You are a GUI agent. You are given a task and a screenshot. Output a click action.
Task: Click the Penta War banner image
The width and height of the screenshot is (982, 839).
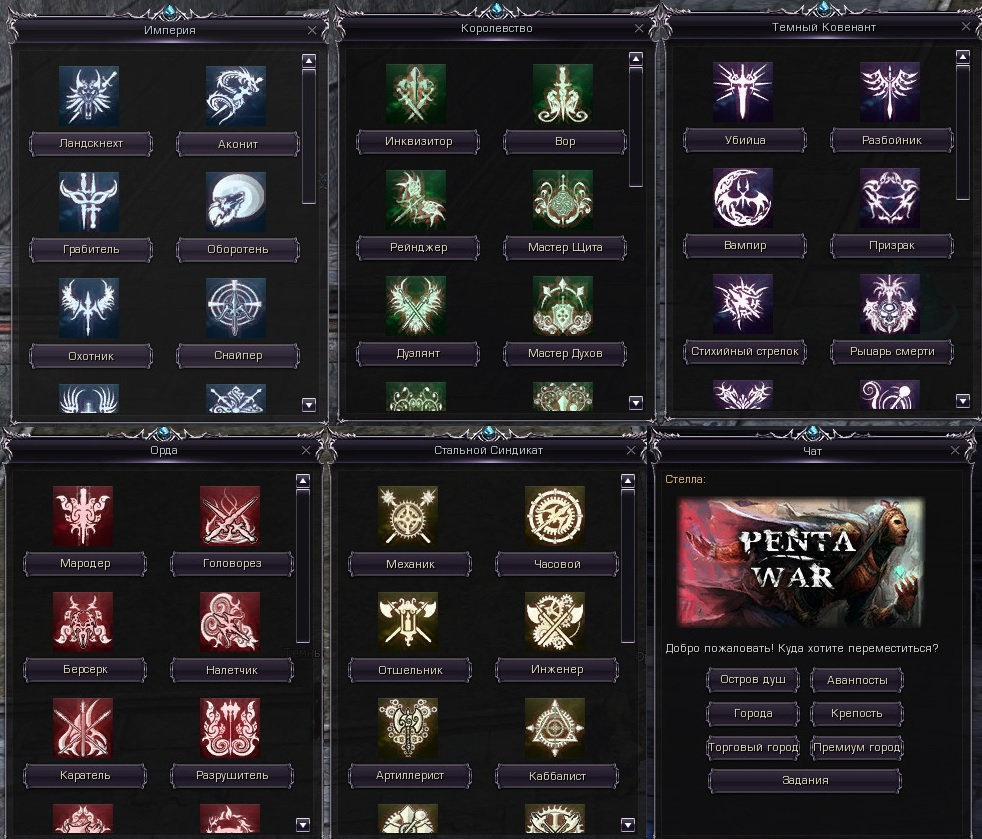801,563
